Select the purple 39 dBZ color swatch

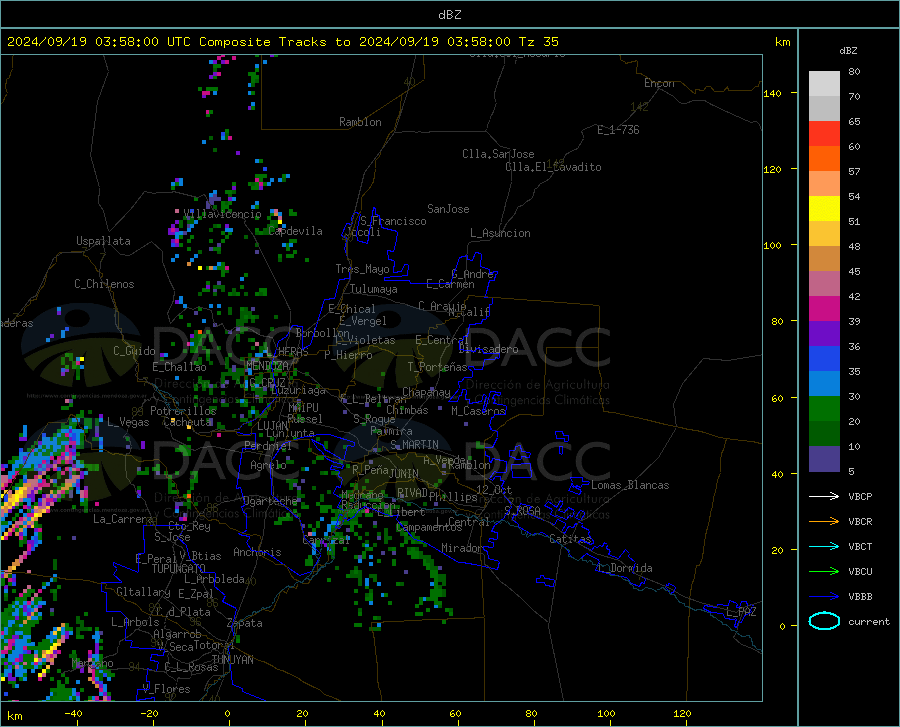824,334
